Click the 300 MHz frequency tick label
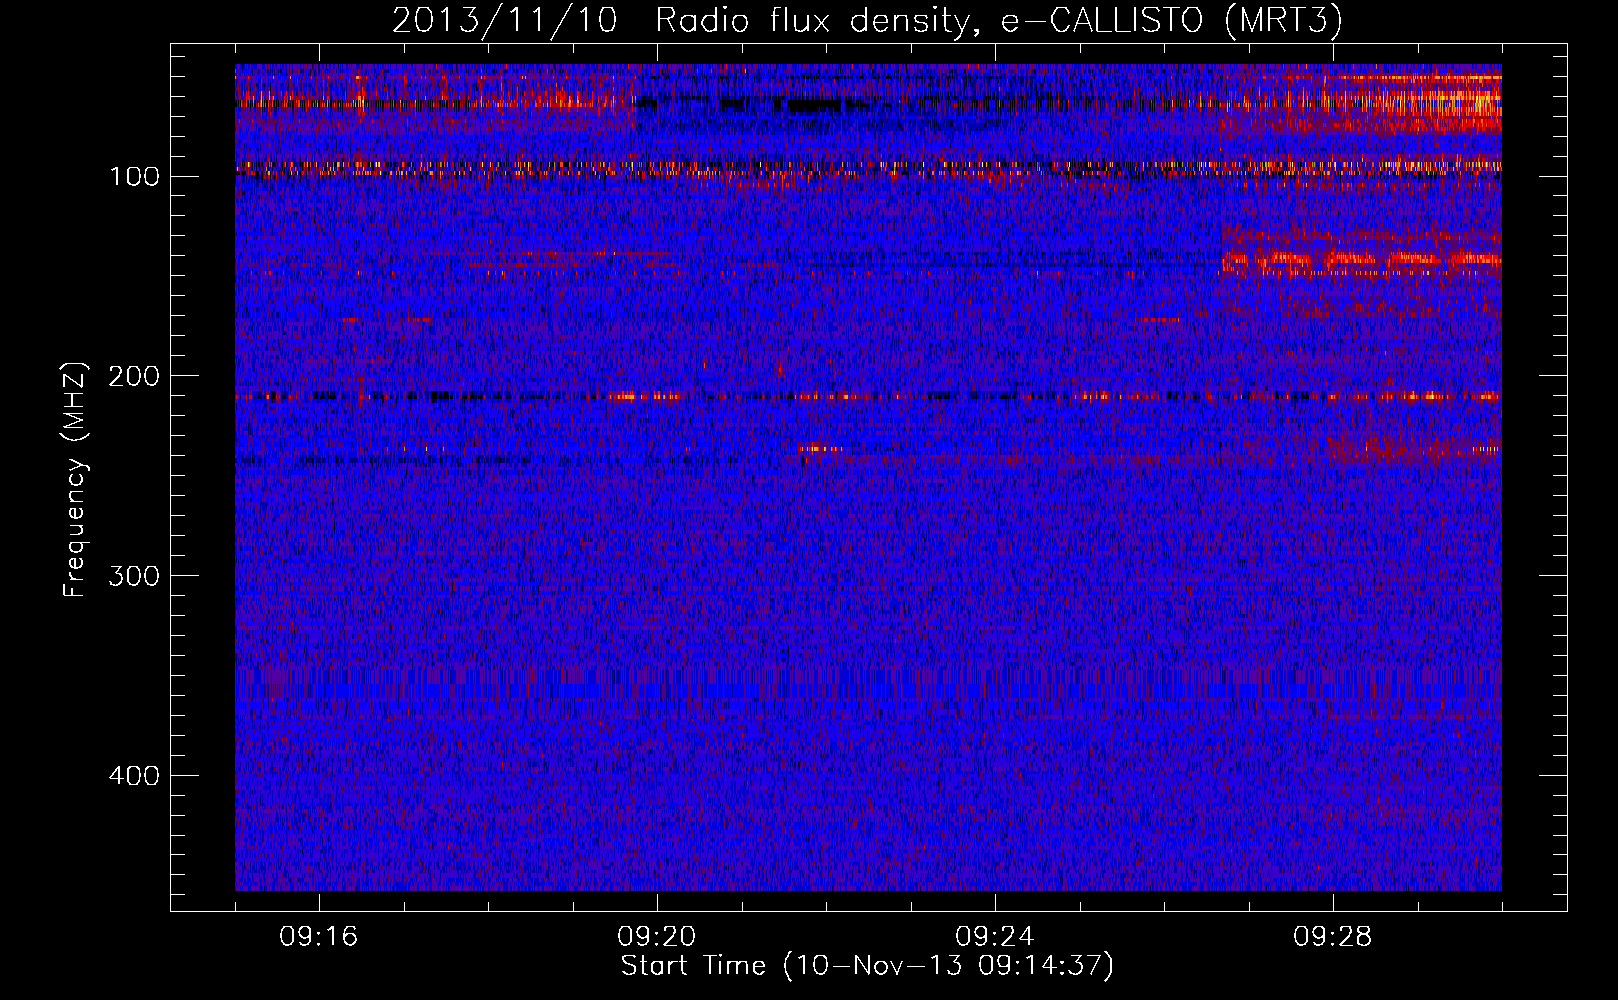Screen dimensions: 1618x1000 tap(134, 576)
